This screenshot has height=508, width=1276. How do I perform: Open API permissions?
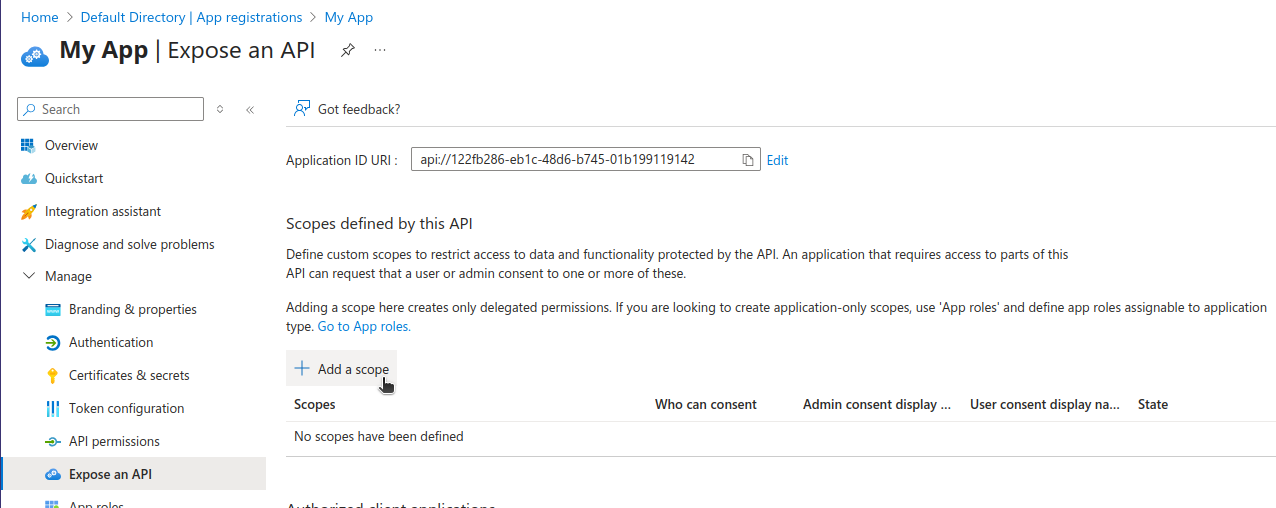(x=114, y=441)
